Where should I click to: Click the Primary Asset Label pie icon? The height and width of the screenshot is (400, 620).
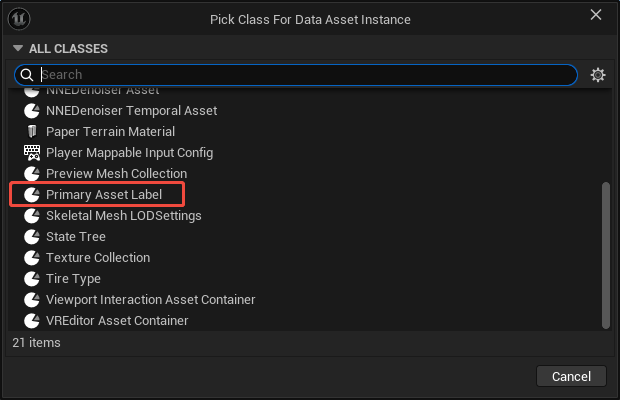point(31,195)
